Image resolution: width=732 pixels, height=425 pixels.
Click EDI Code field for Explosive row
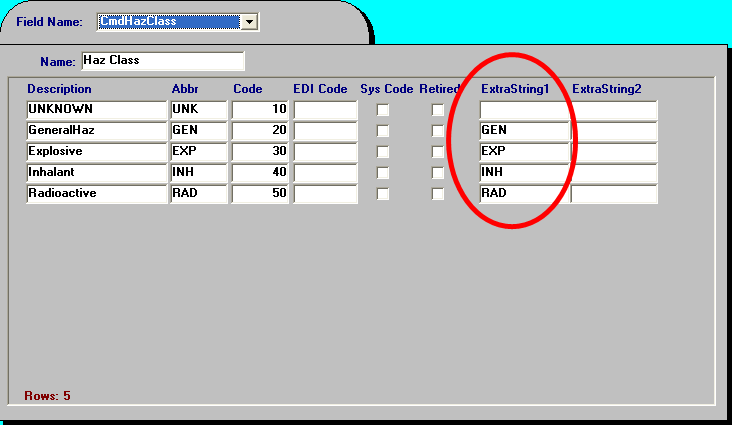coord(325,152)
